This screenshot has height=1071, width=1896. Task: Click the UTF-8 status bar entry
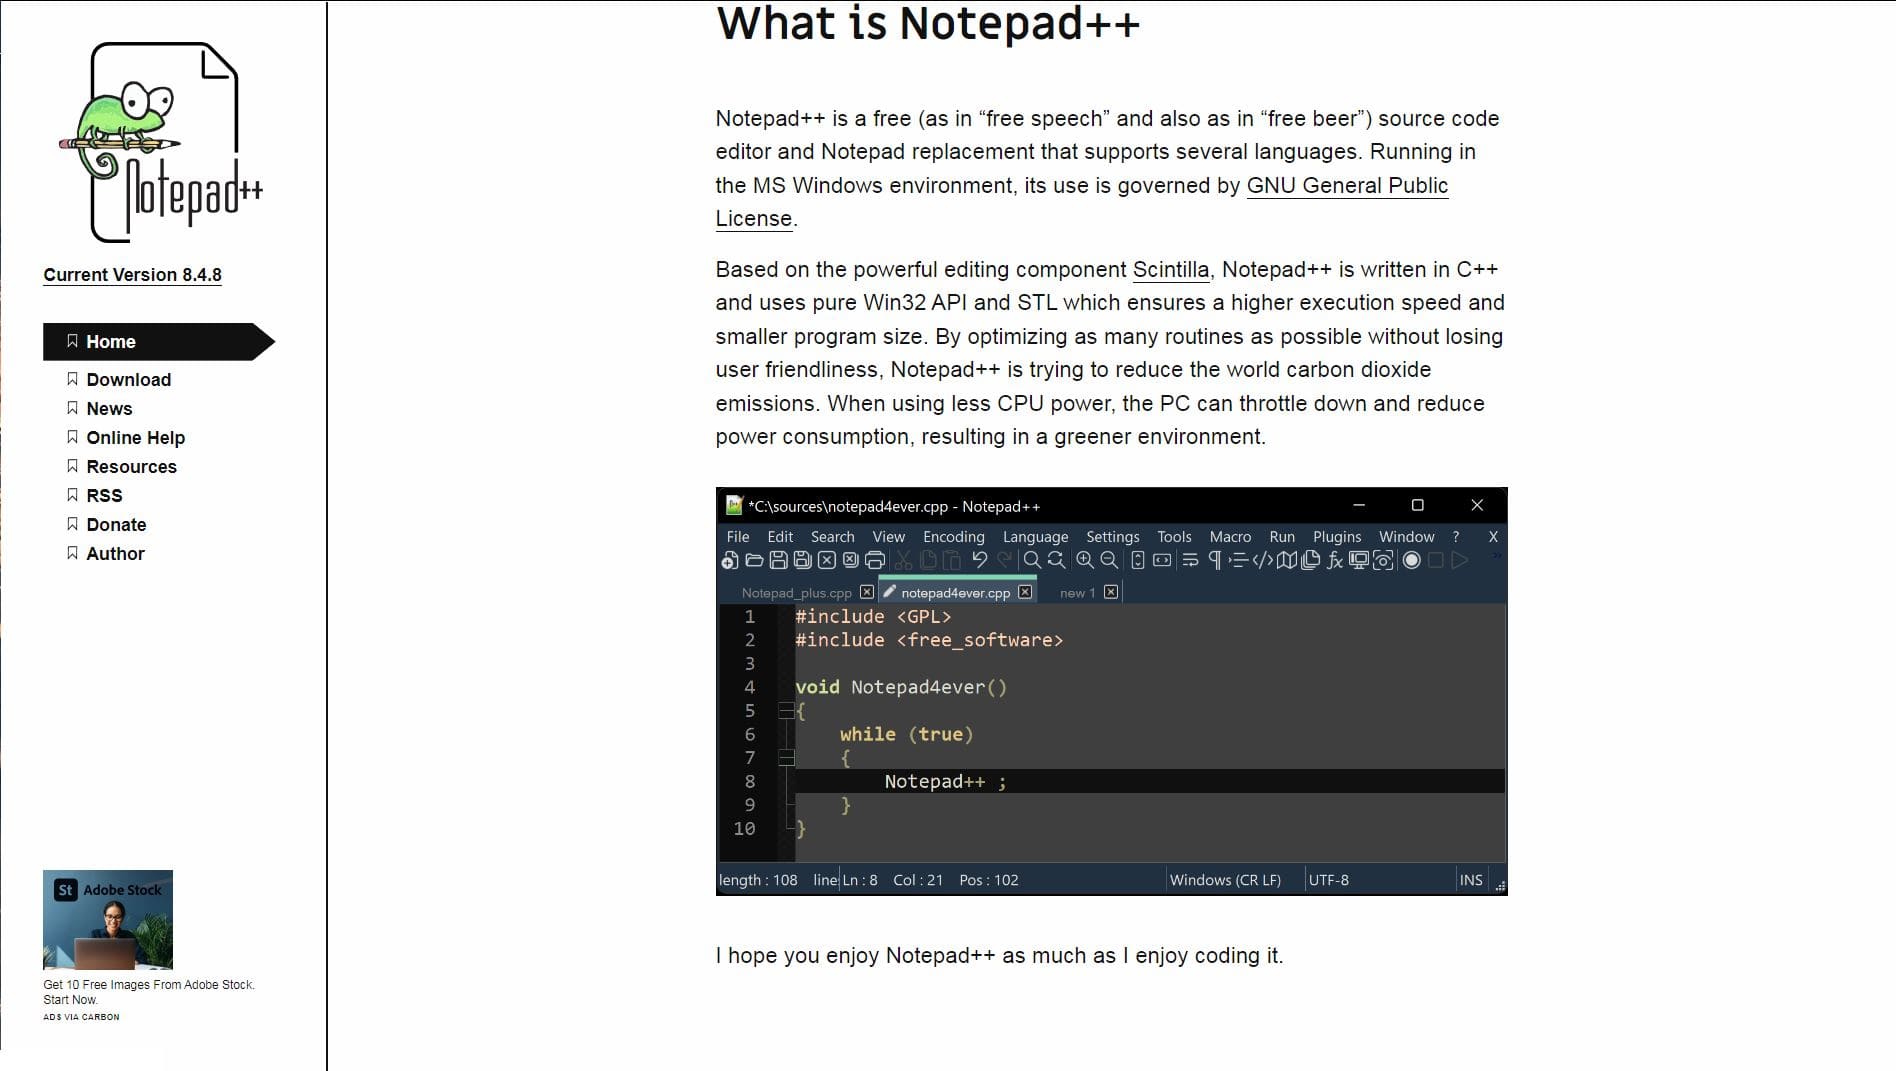point(1328,880)
